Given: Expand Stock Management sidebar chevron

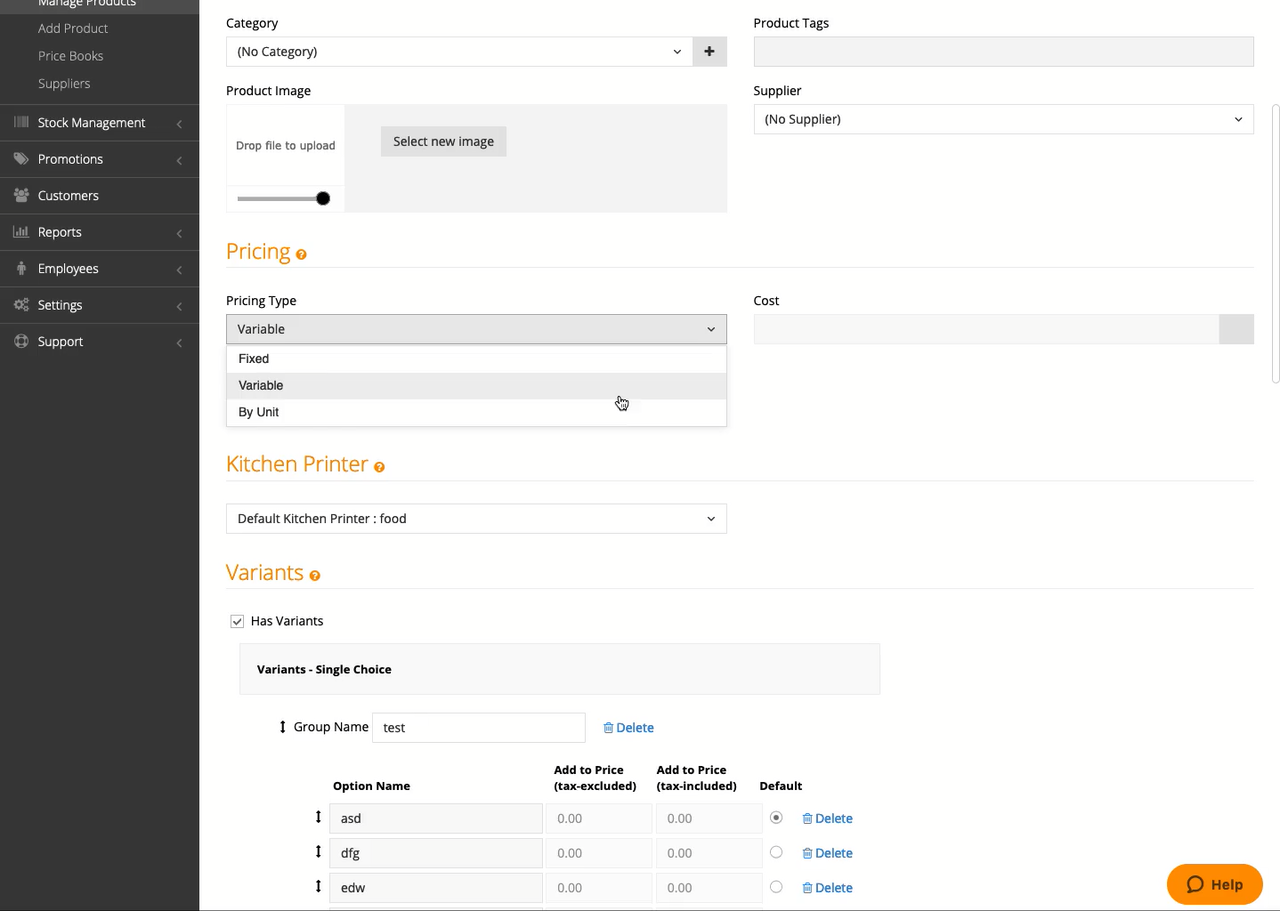Looking at the screenshot, I should tap(179, 123).
